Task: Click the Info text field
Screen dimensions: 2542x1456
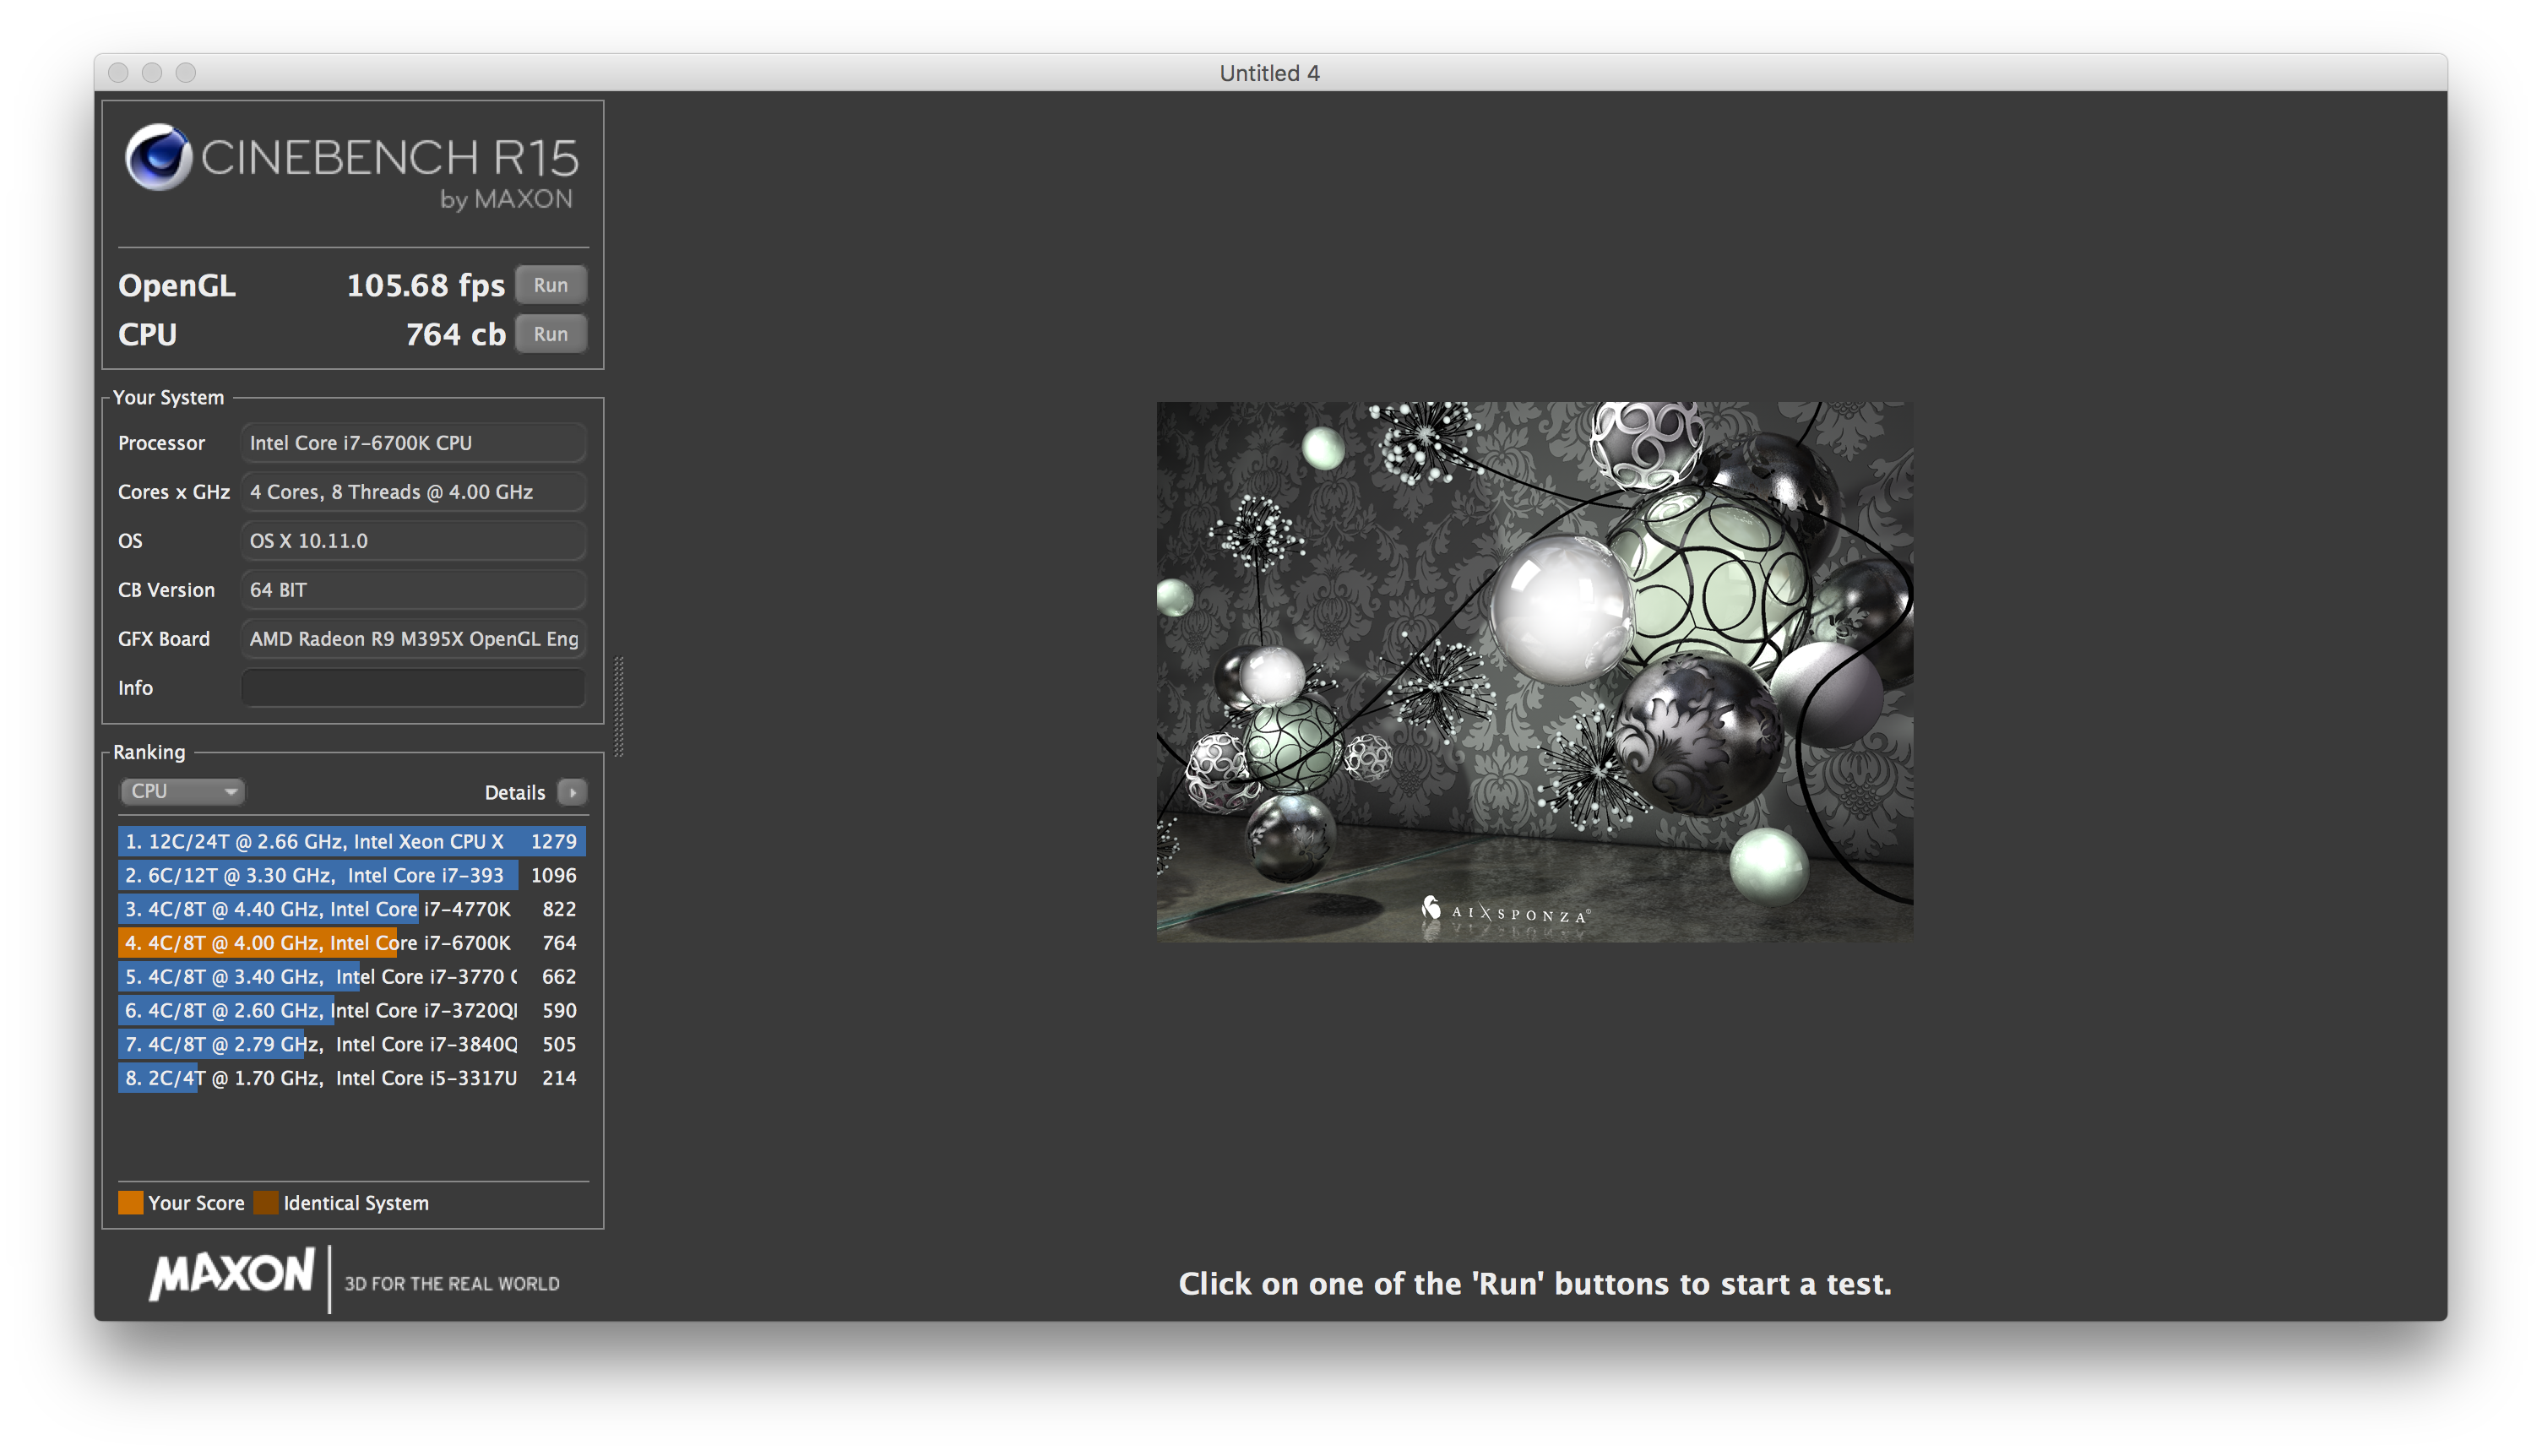Action: pos(412,688)
